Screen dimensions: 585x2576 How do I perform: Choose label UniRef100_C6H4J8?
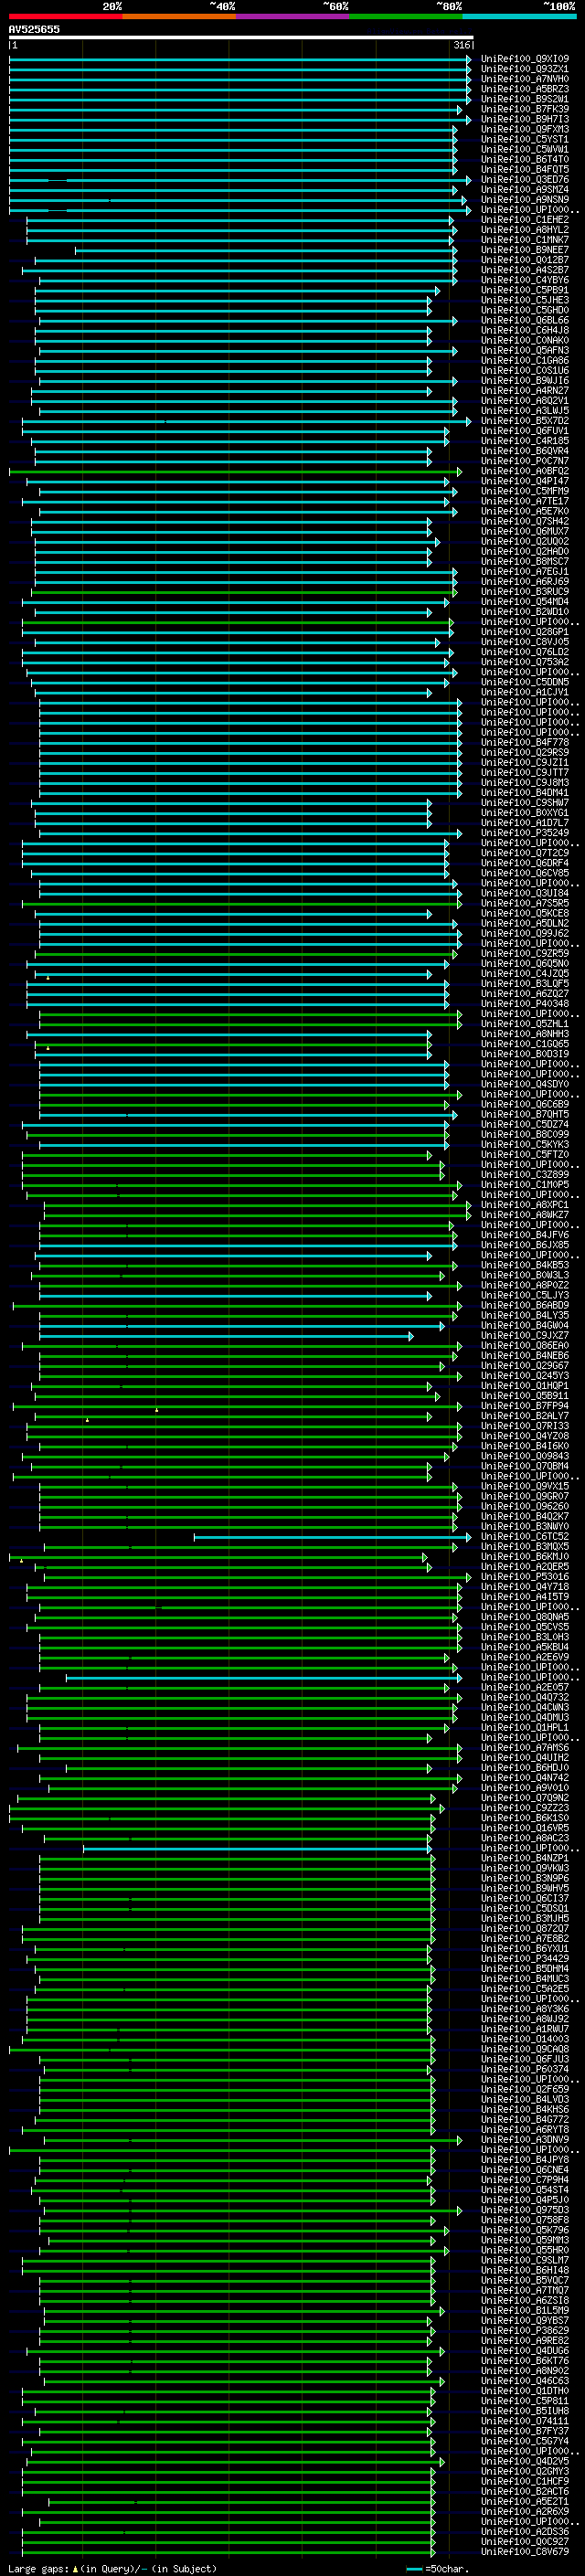point(525,330)
